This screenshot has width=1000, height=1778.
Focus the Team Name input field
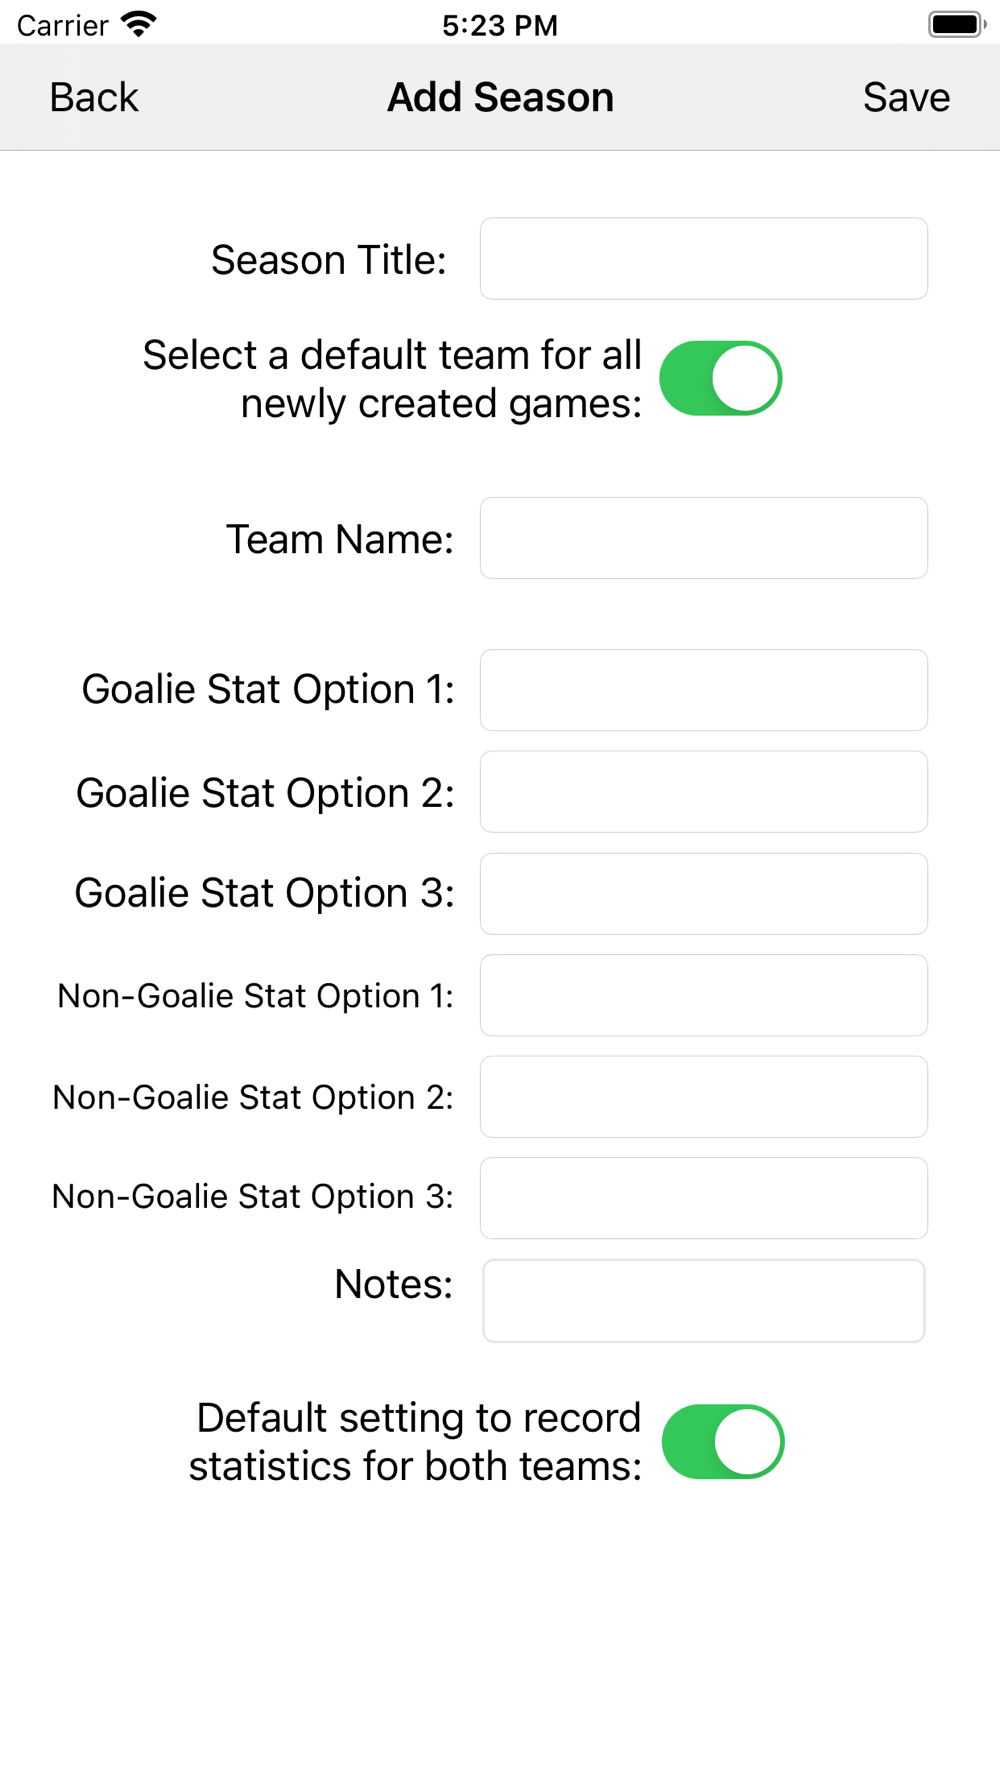[703, 538]
